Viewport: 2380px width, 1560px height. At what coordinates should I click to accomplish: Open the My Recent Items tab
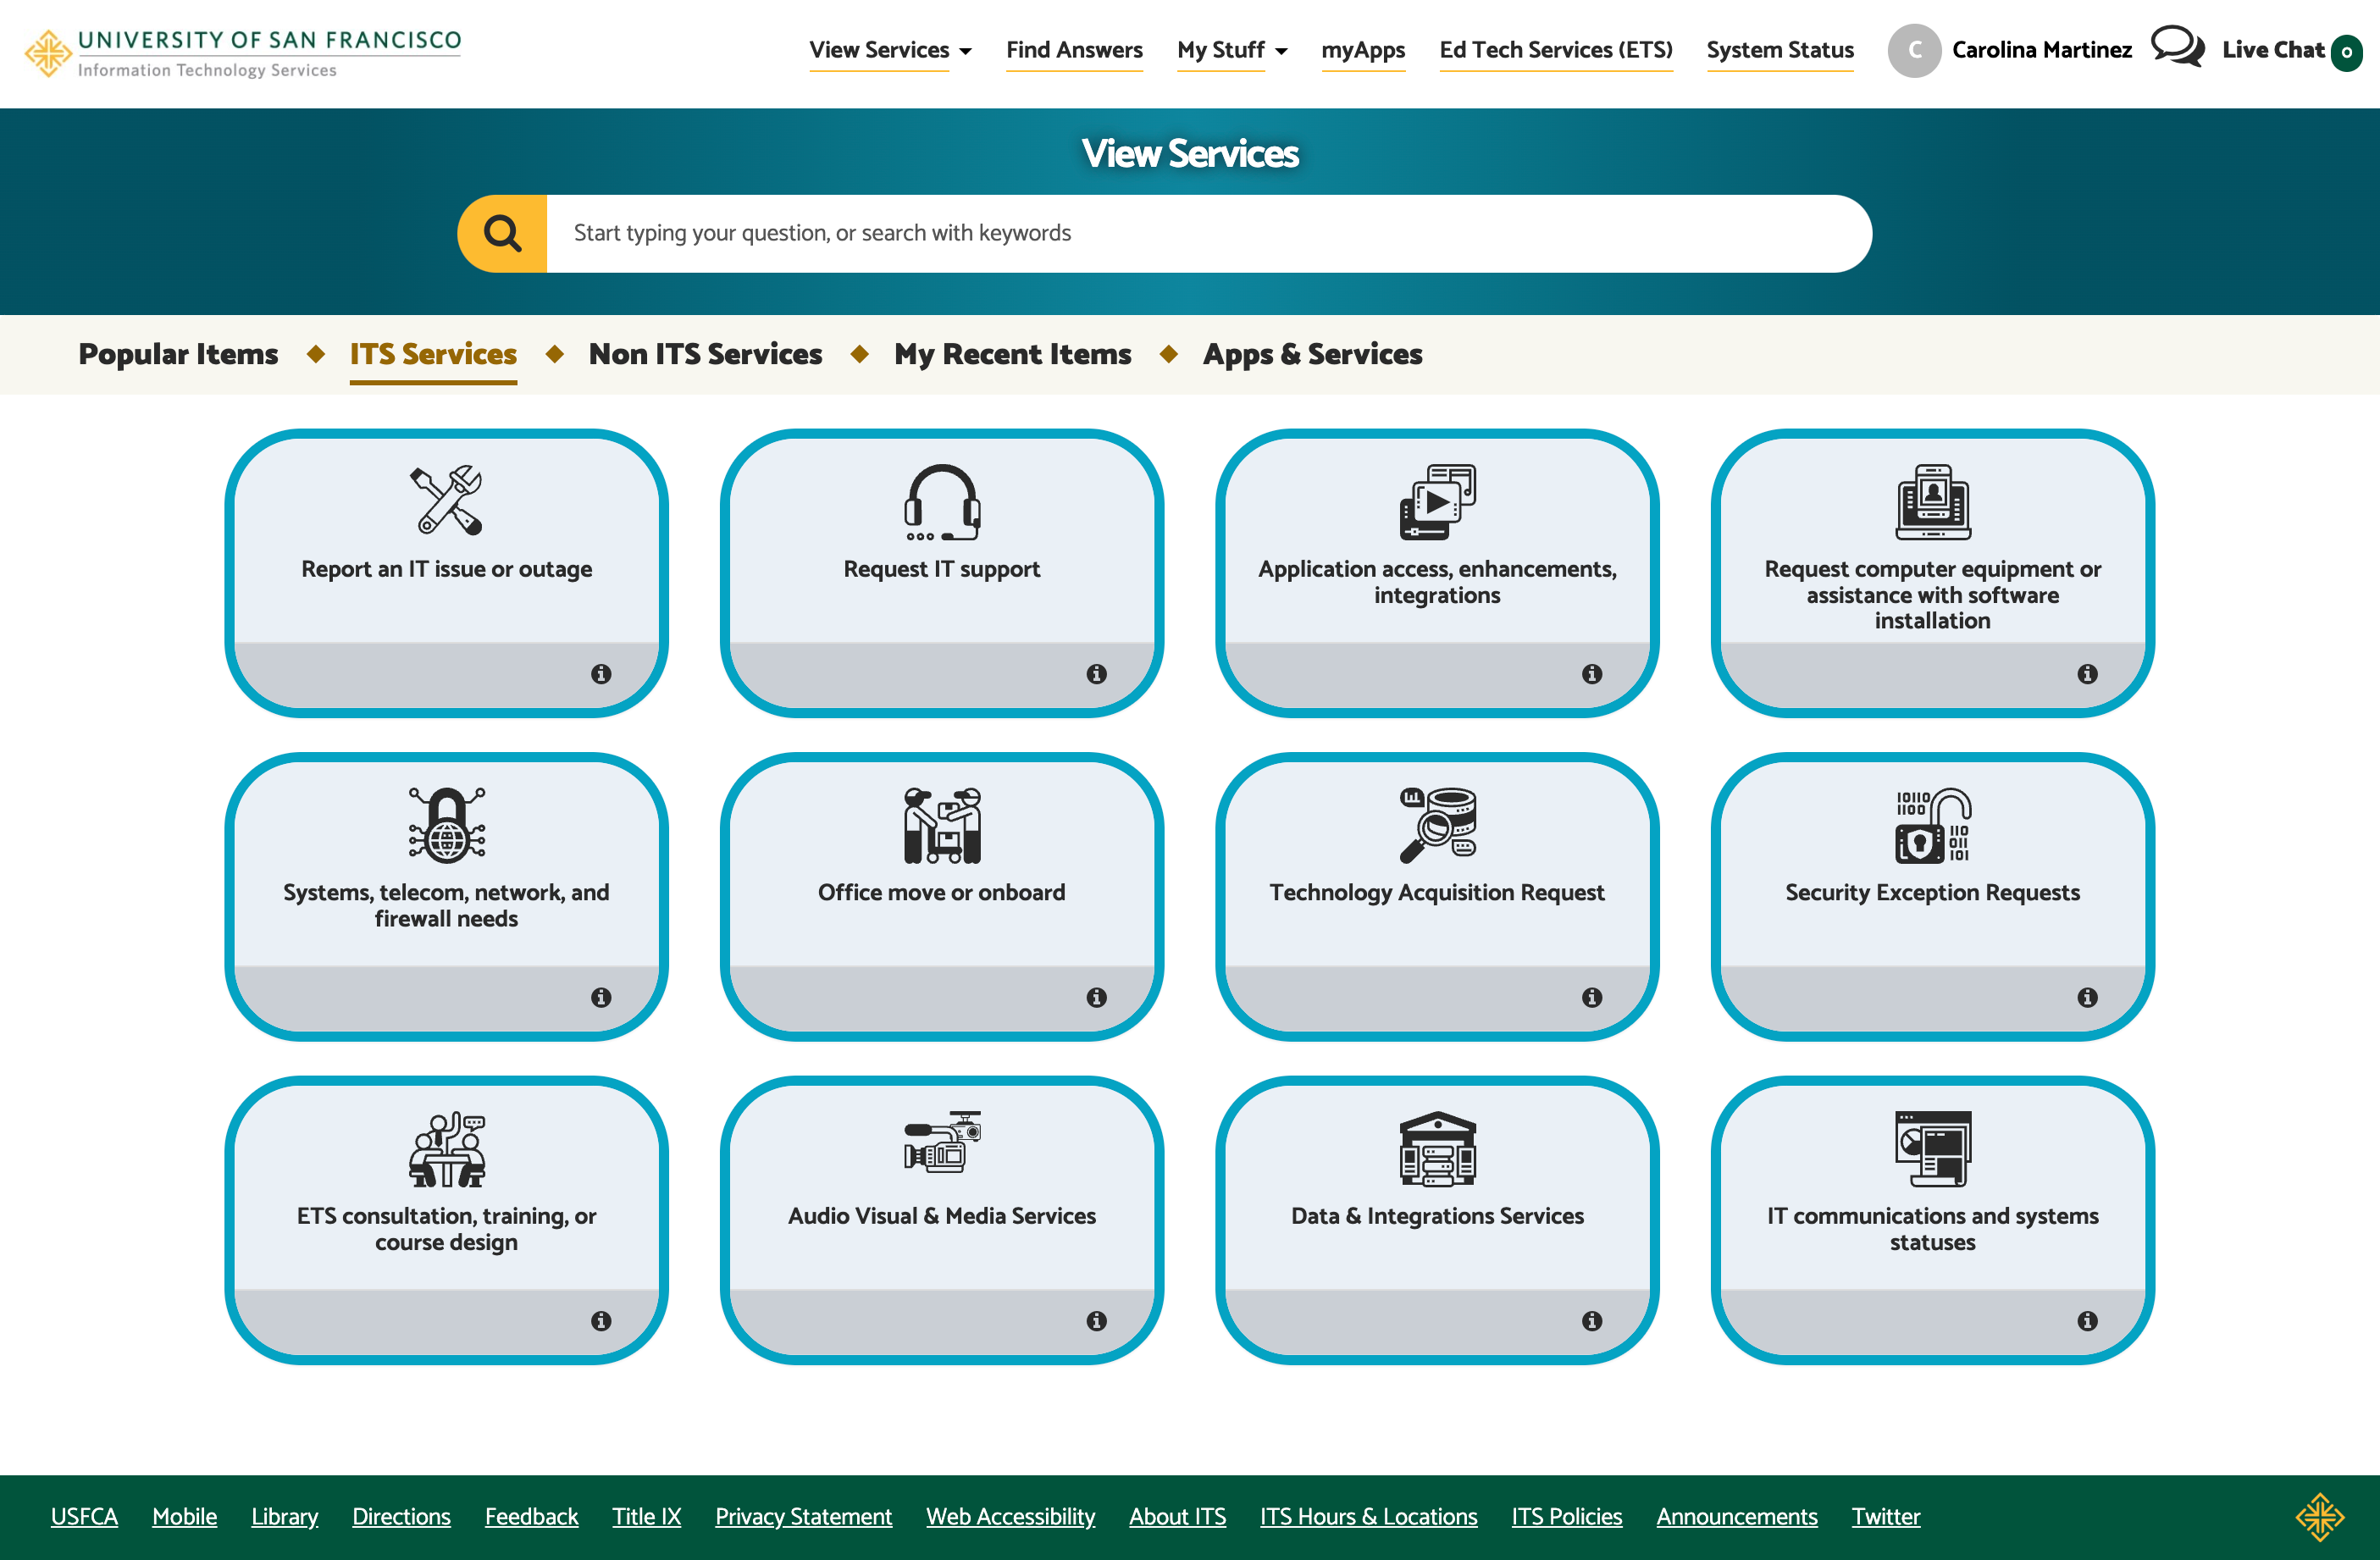pos(1012,354)
